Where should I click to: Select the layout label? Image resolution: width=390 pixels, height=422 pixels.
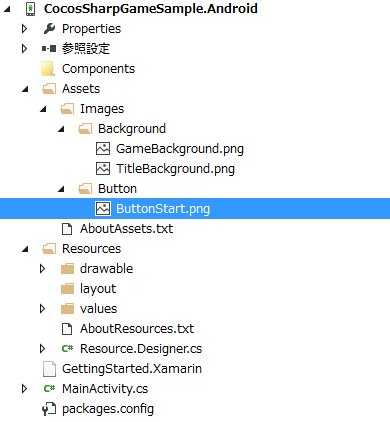[98, 289]
